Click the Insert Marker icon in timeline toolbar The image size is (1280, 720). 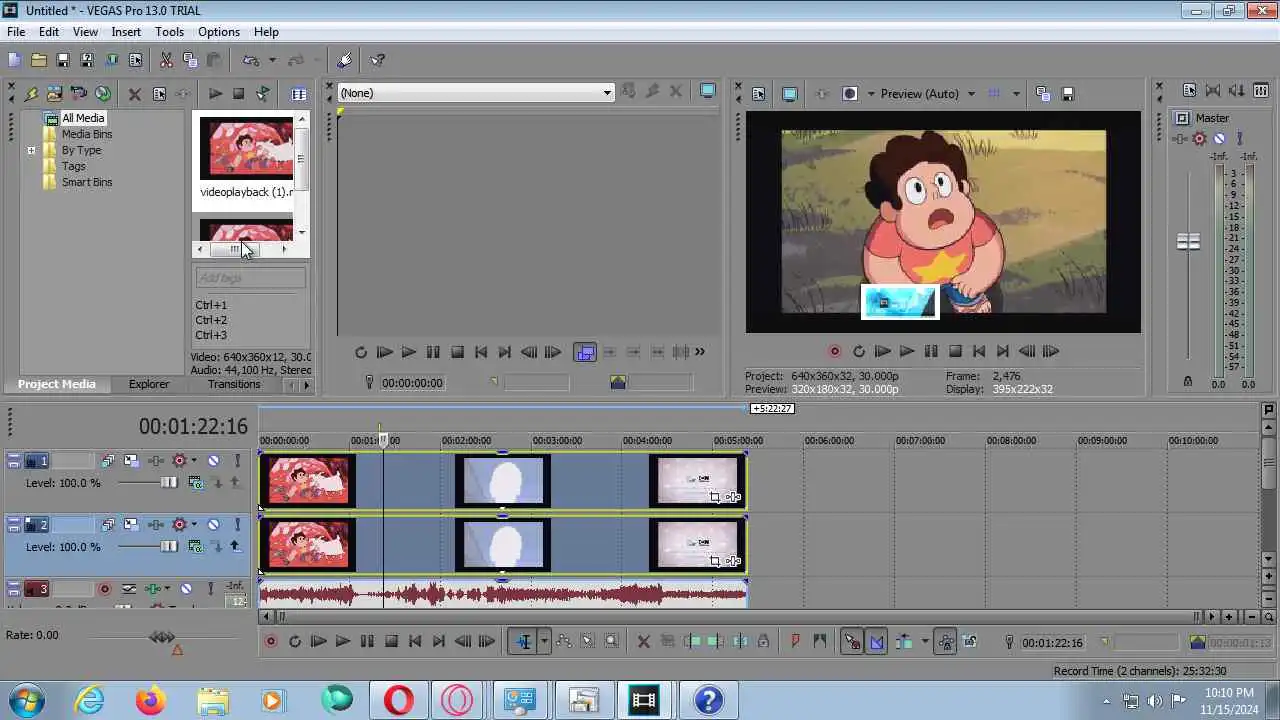tap(796, 642)
